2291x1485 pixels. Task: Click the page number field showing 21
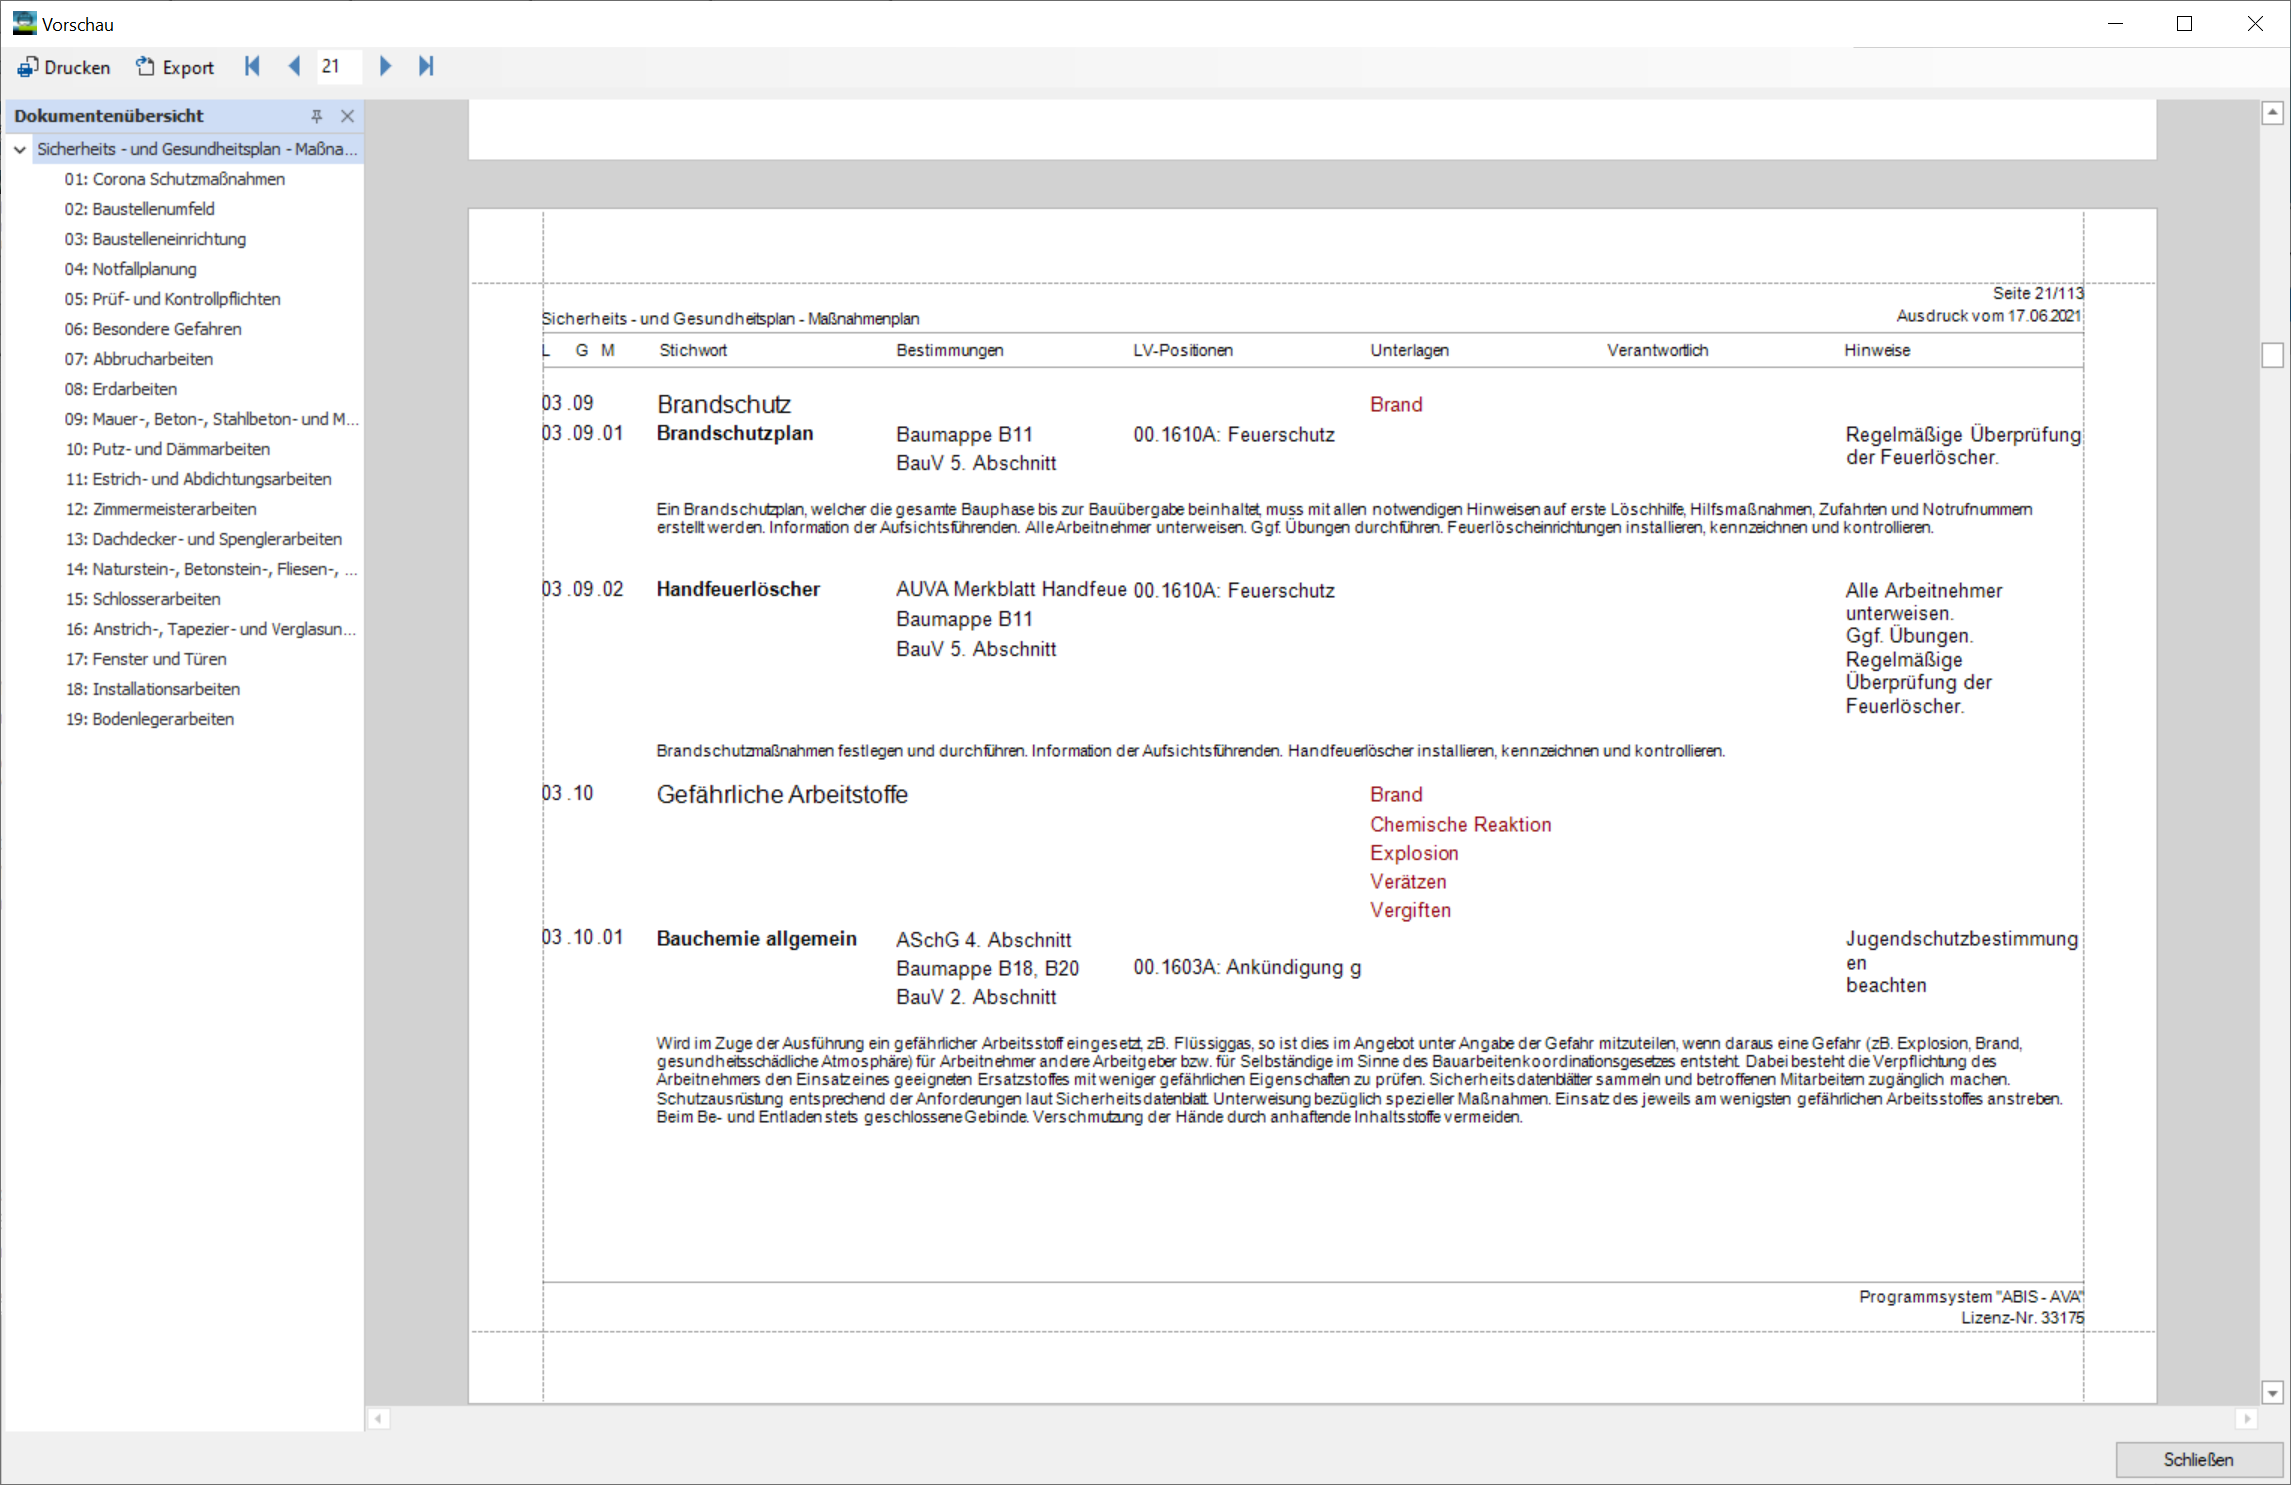click(x=338, y=66)
